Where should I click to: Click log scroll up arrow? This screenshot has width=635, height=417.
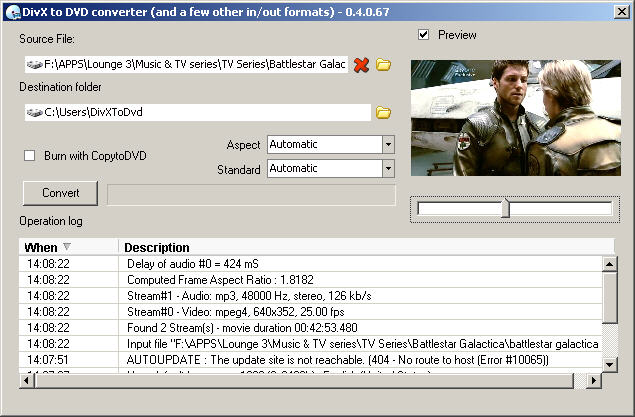(609, 264)
